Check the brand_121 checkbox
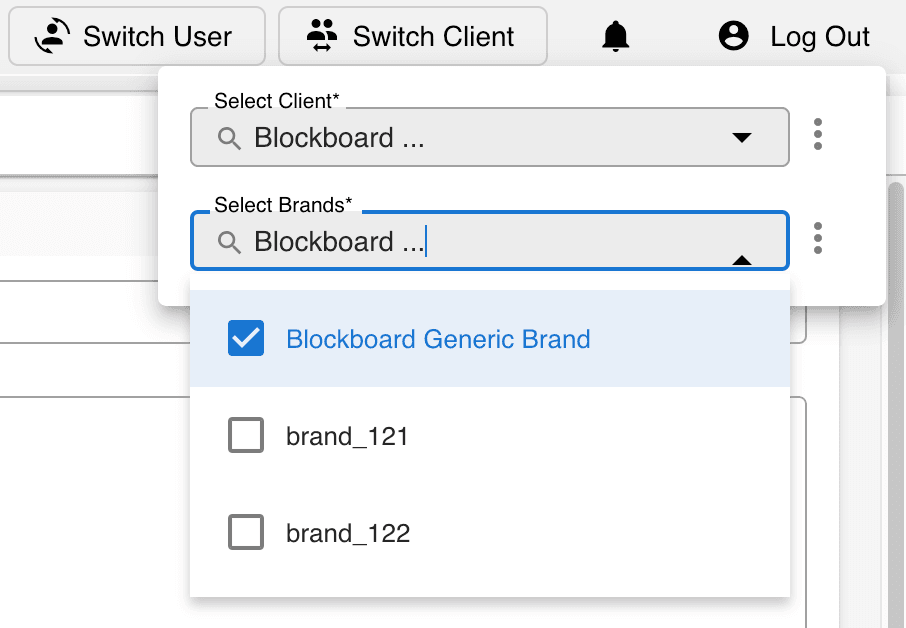Image resolution: width=906 pixels, height=628 pixels. (246, 435)
